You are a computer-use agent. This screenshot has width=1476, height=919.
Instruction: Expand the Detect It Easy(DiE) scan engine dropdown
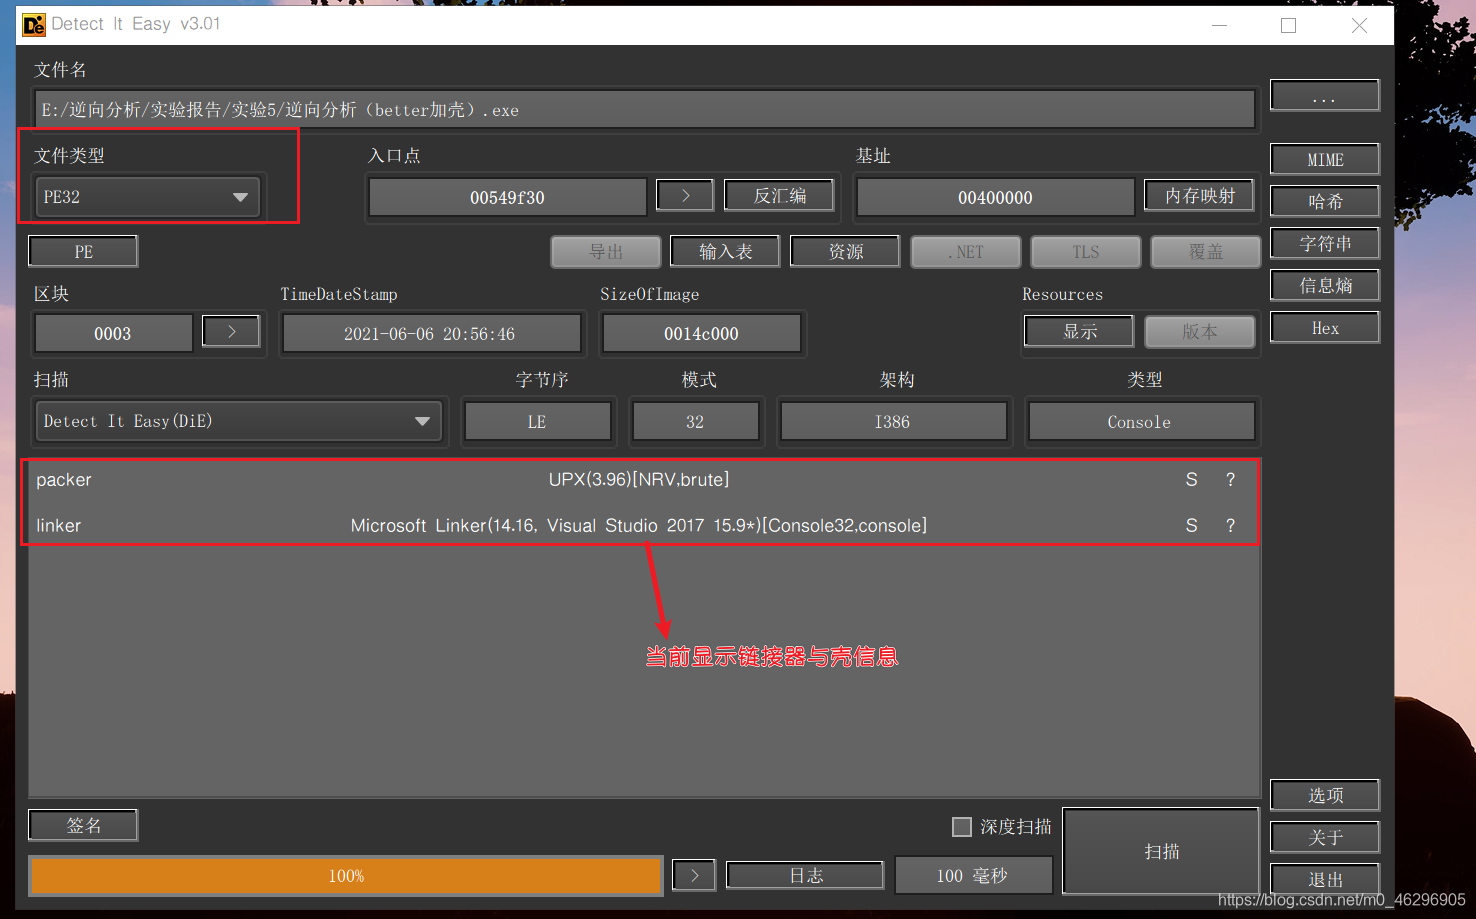point(239,421)
